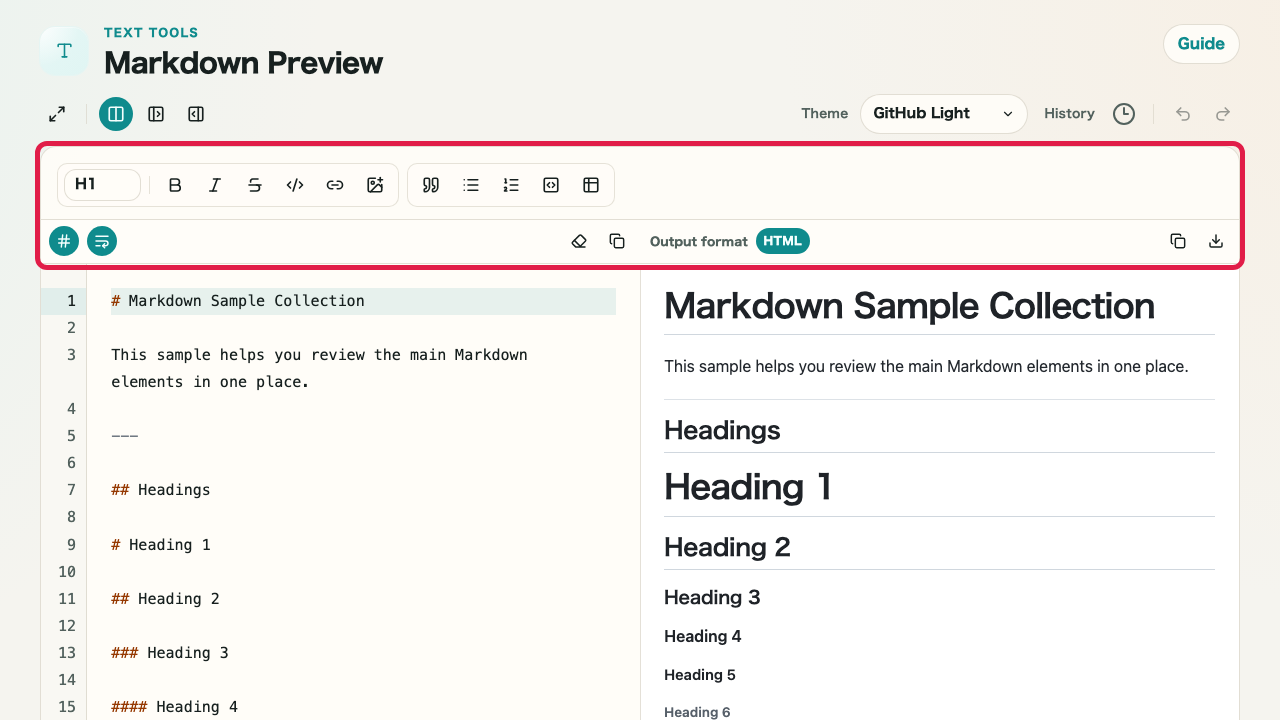Insert inline code
Image resolution: width=1280 pixels, height=720 pixels.
pos(295,185)
